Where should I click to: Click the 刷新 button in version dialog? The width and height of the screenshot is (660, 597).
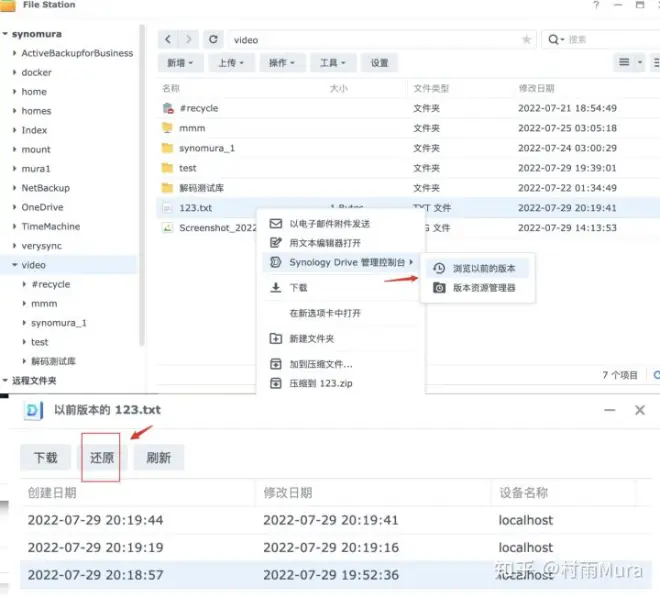(x=159, y=457)
